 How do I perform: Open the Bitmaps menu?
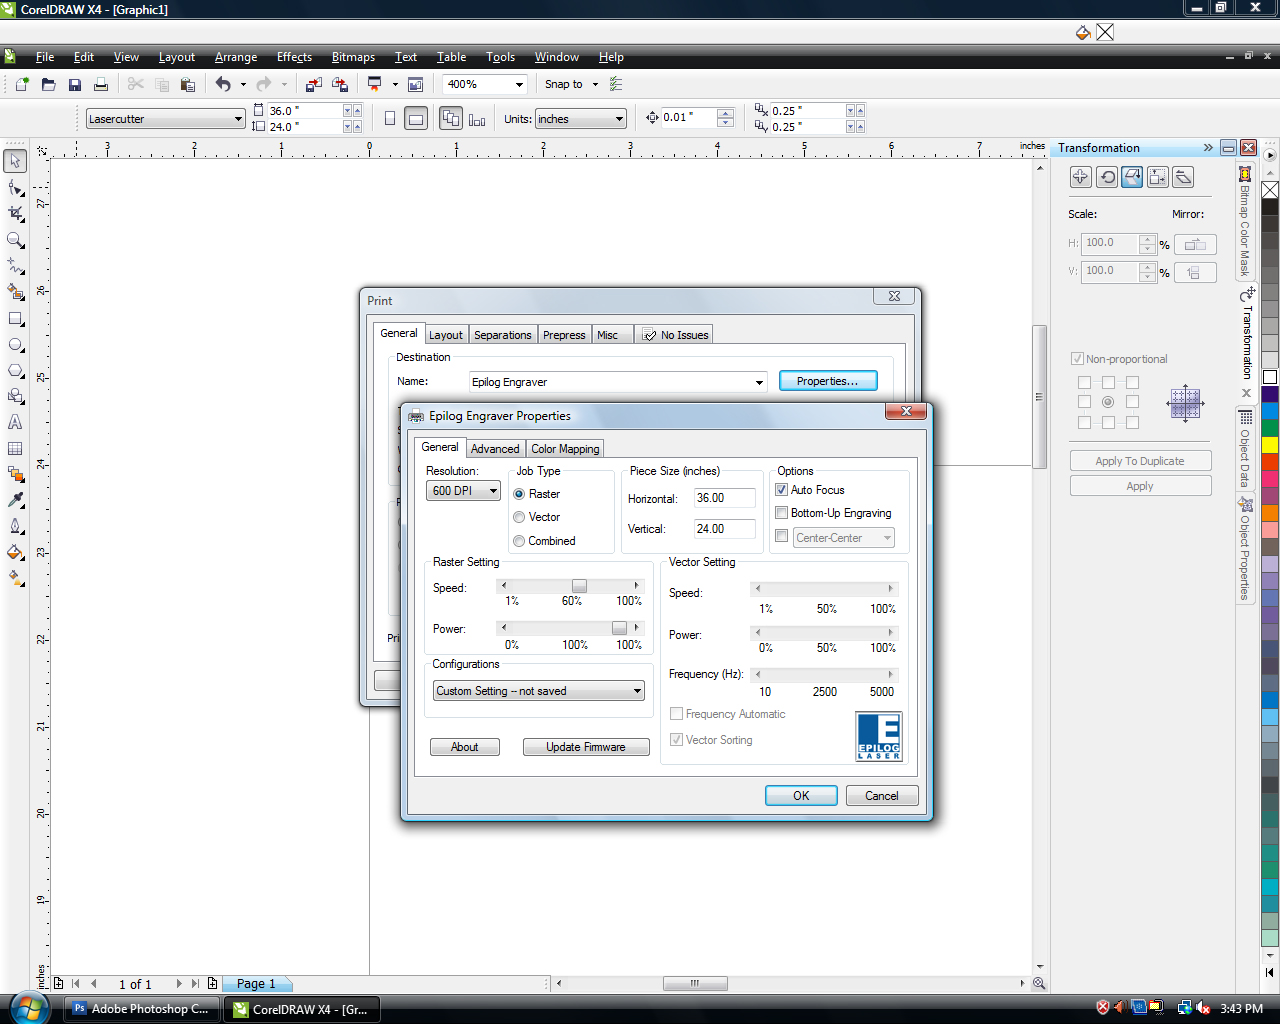pos(353,57)
